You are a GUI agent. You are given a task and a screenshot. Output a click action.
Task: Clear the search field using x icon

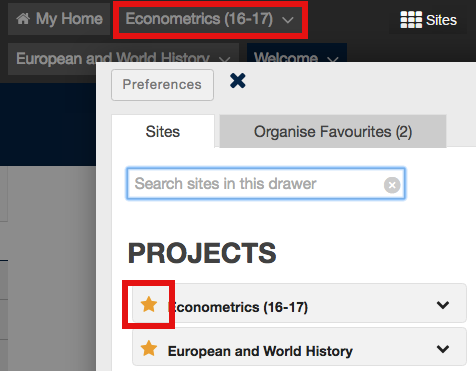(x=392, y=185)
